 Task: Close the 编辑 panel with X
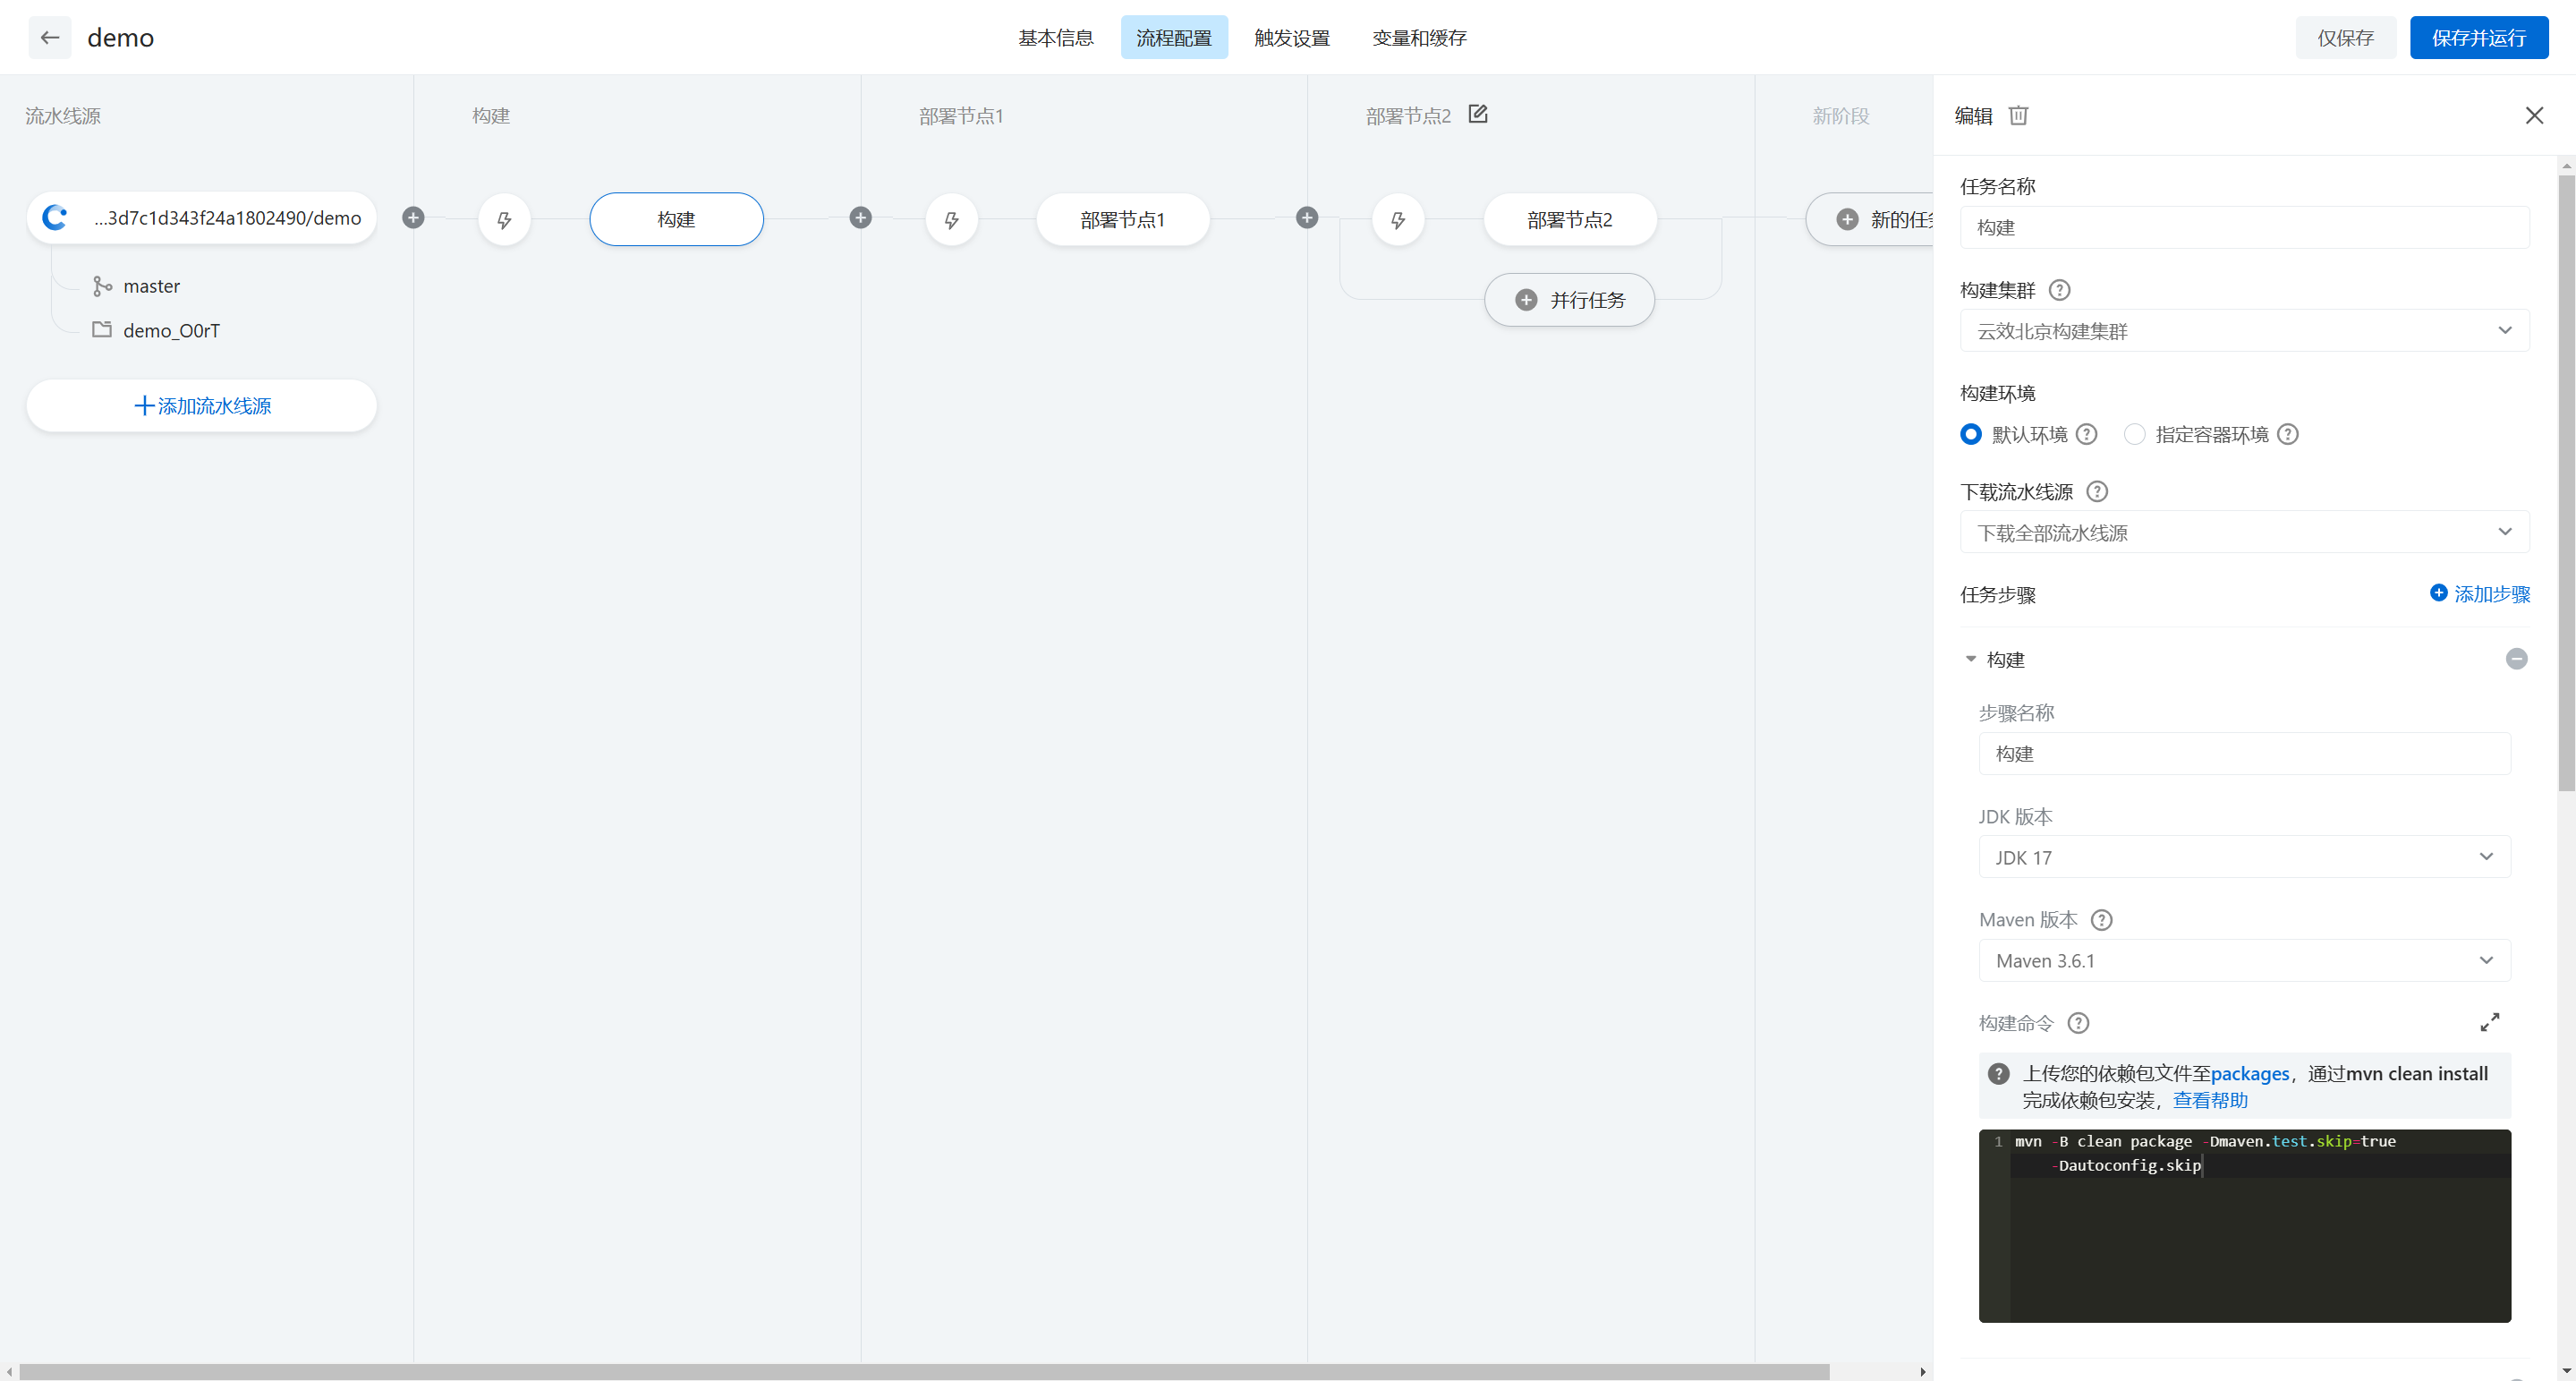tap(2534, 115)
